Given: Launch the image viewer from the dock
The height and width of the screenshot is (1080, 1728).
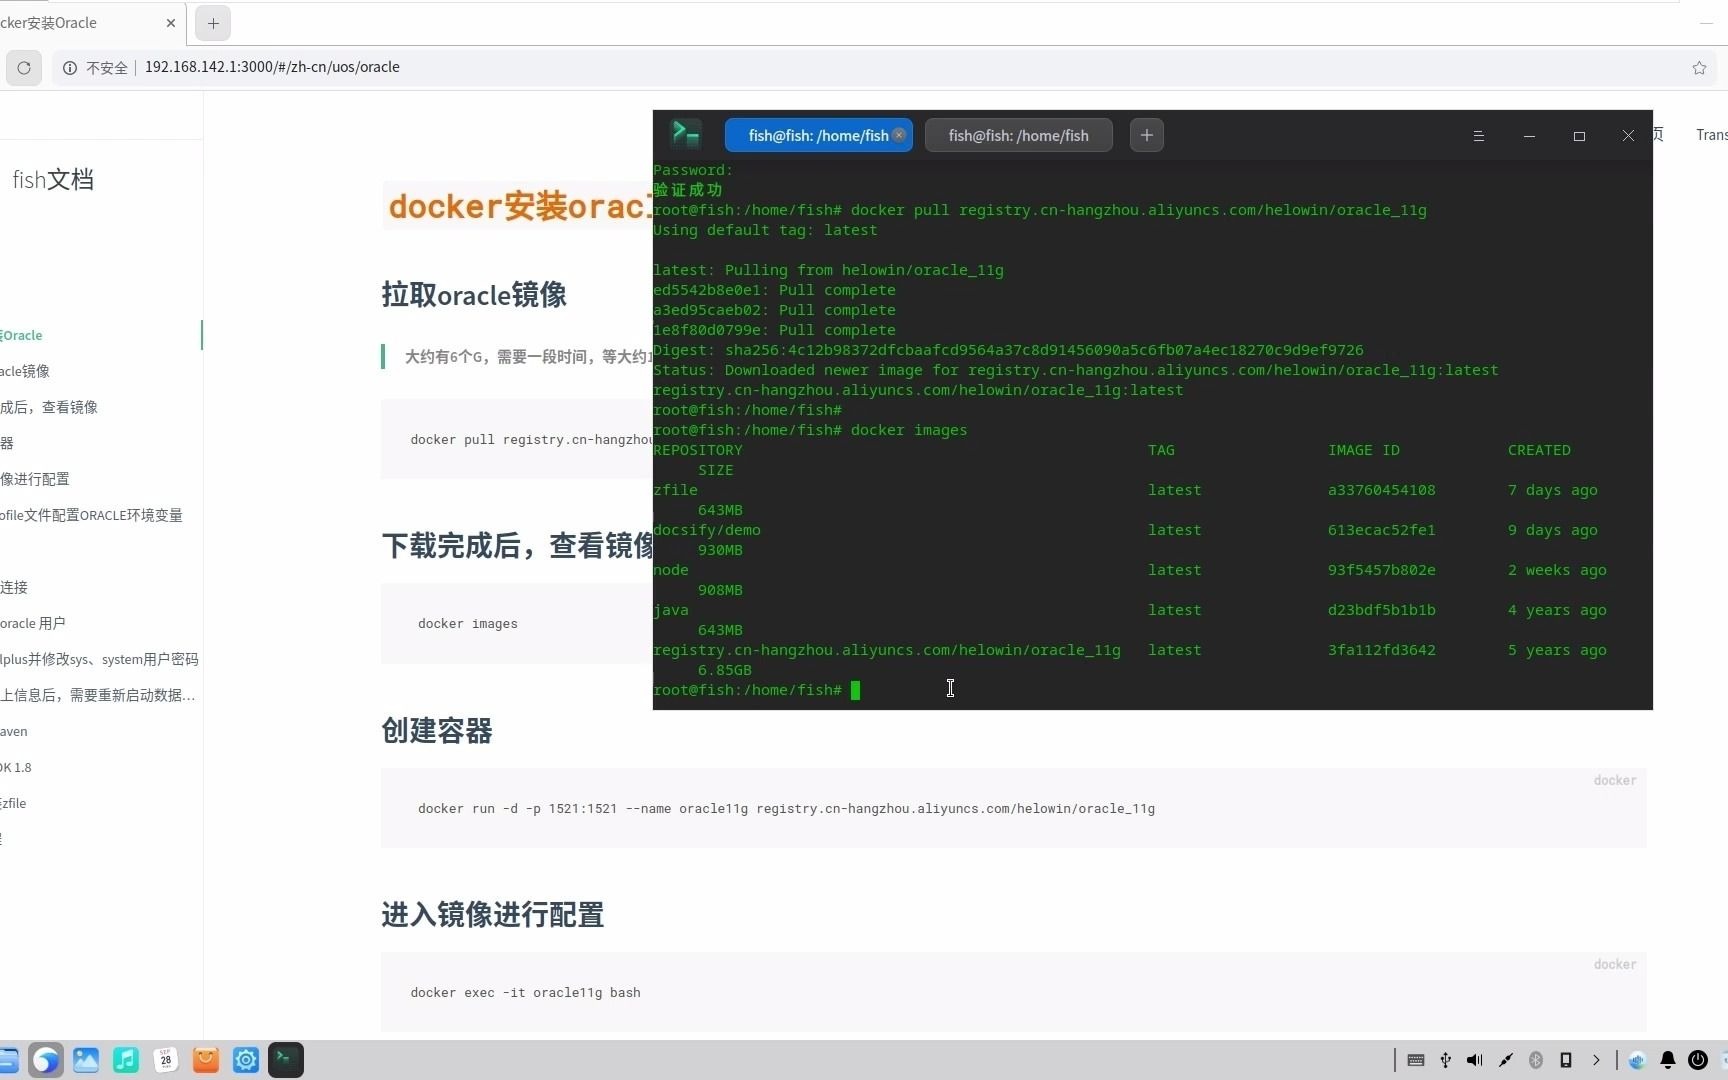Looking at the screenshot, I should 86,1060.
